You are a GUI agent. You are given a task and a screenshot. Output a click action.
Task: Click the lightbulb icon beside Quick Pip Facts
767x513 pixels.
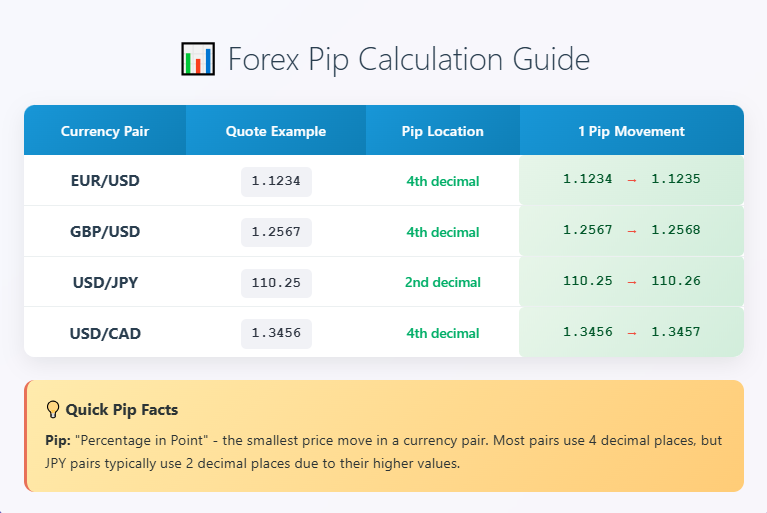[53, 410]
